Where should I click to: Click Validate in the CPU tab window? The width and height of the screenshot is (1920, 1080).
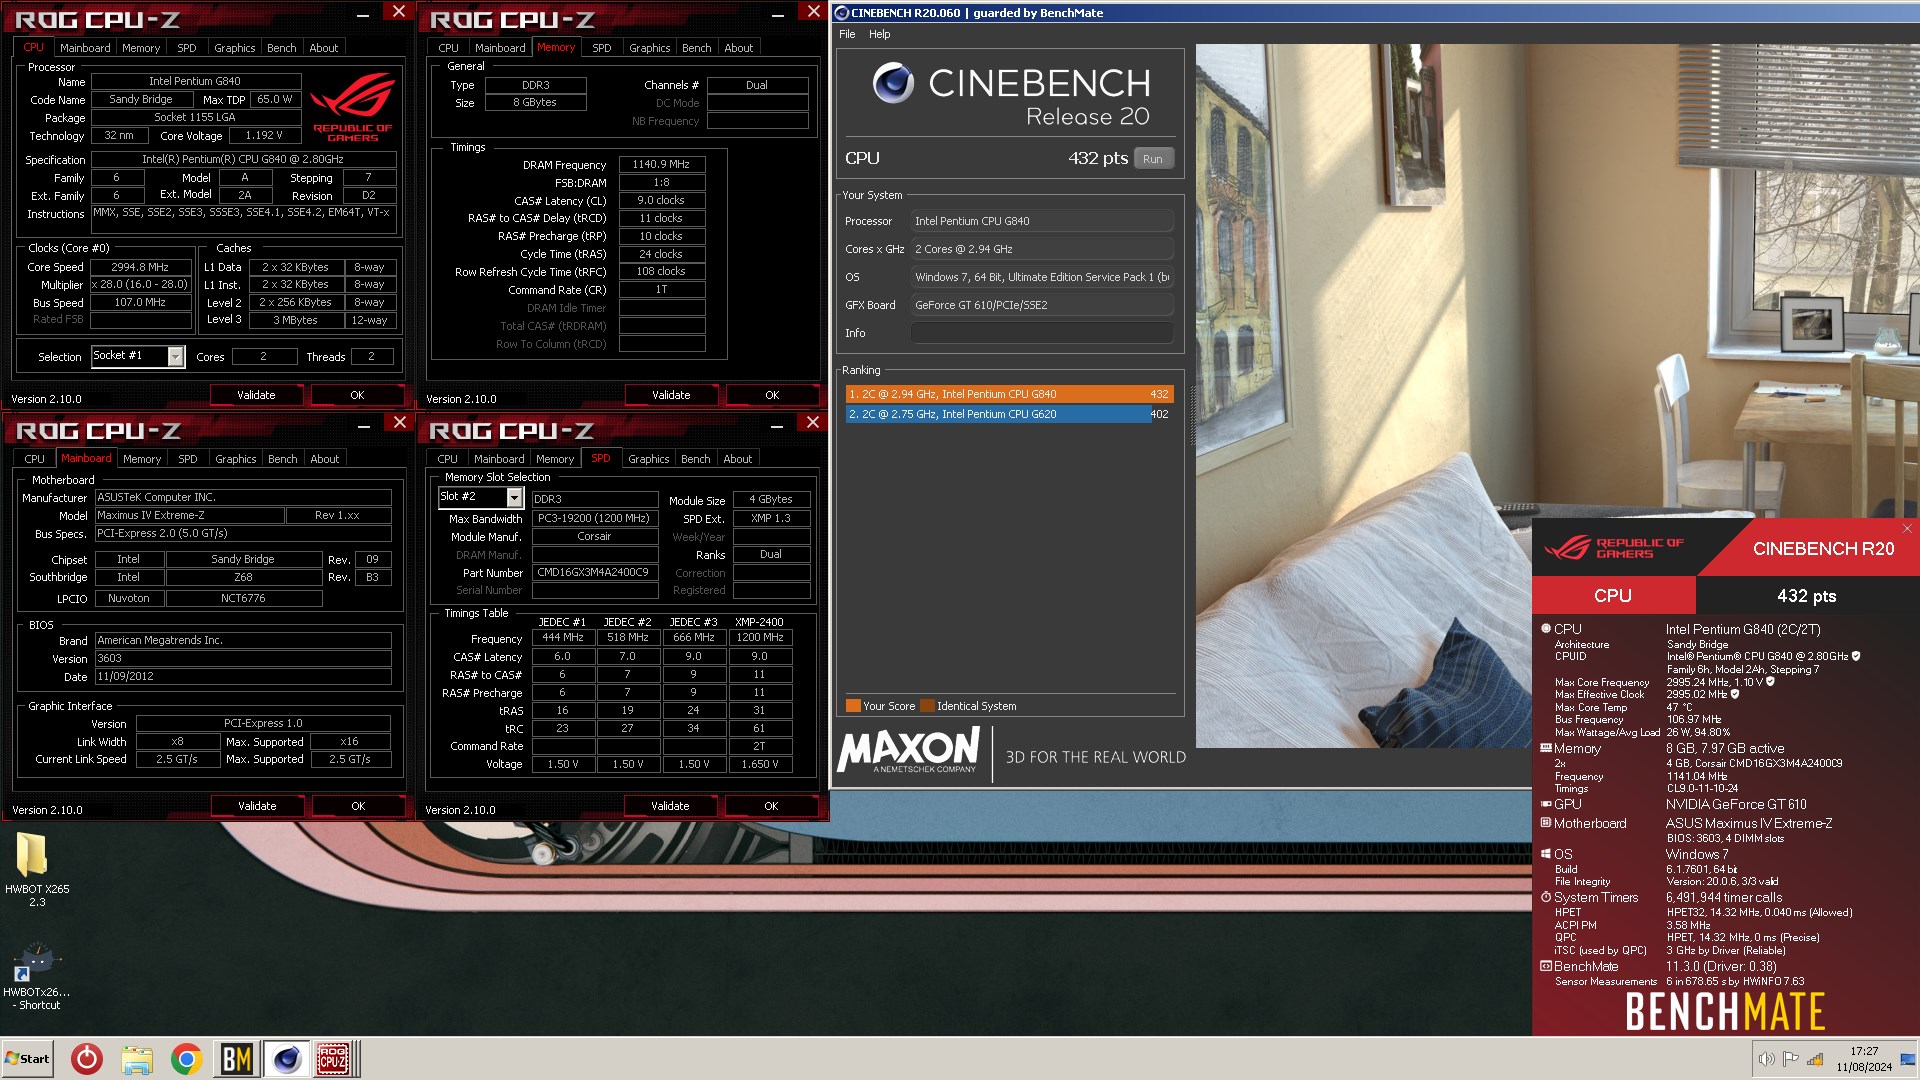pyautogui.click(x=256, y=395)
